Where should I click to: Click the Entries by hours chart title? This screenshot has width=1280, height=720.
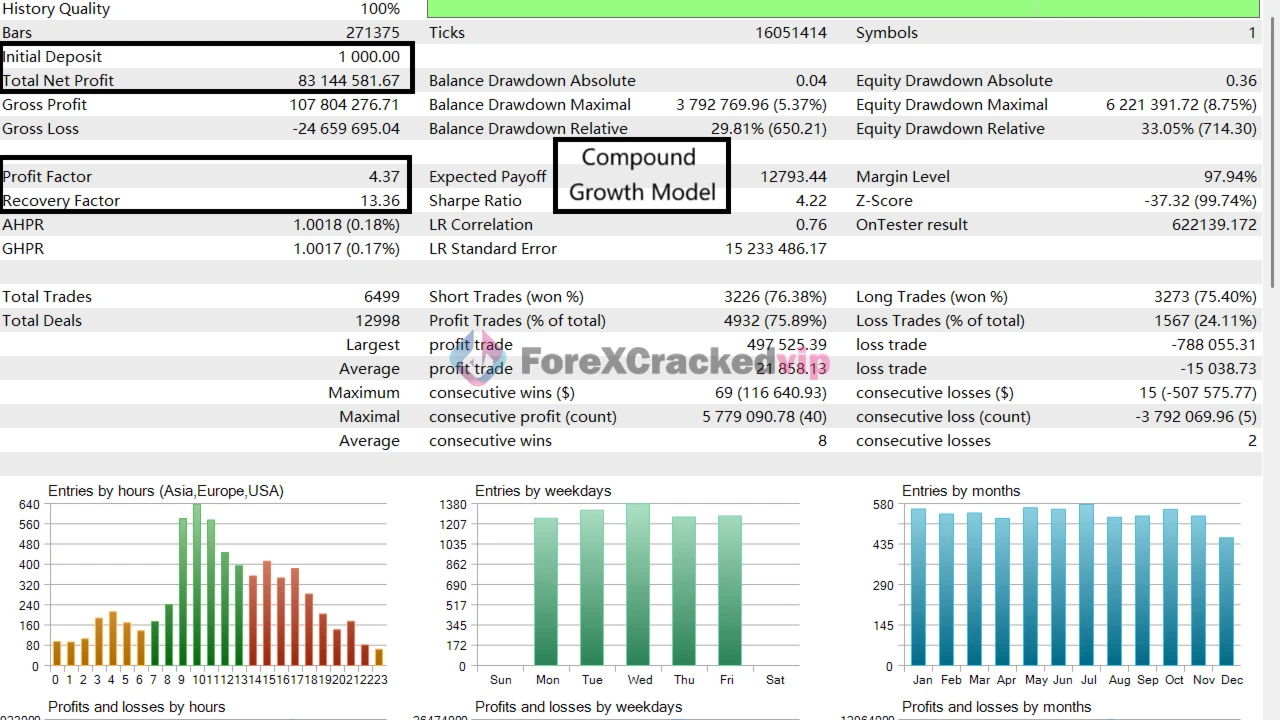pos(165,491)
